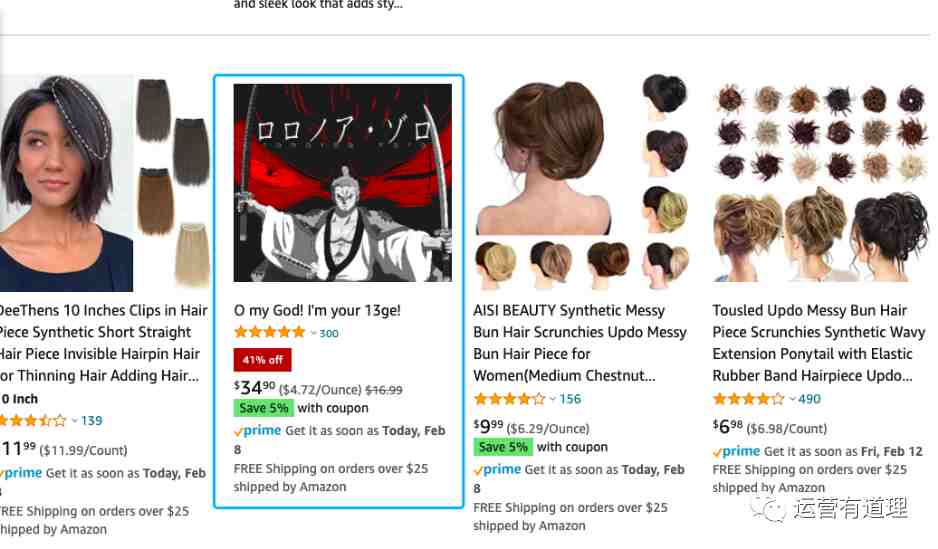The height and width of the screenshot is (549, 938).
Task: Open the 139 reviews count link
Action: point(92,421)
